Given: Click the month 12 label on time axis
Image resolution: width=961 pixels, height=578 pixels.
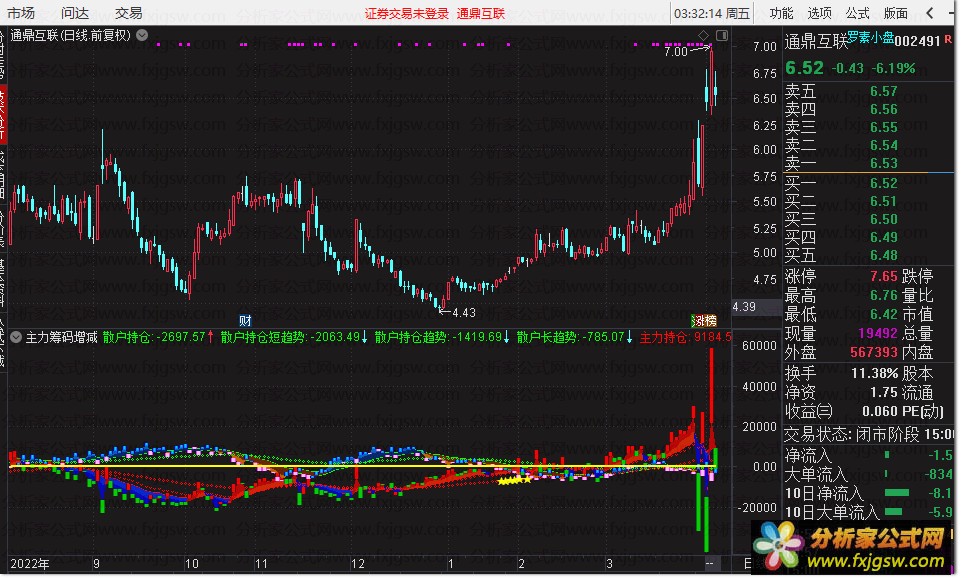Looking at the screenshot, I should coord(357,563).
